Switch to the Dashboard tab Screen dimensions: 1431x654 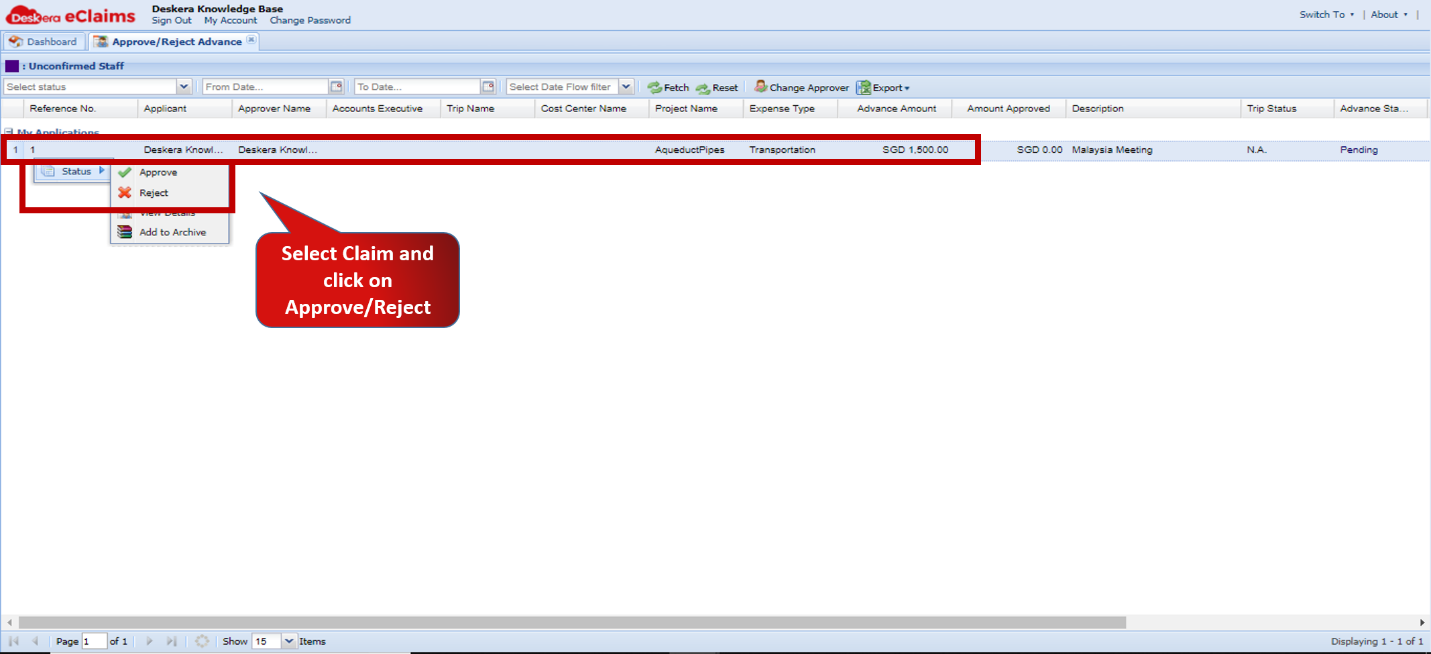[x=43, y=41]
